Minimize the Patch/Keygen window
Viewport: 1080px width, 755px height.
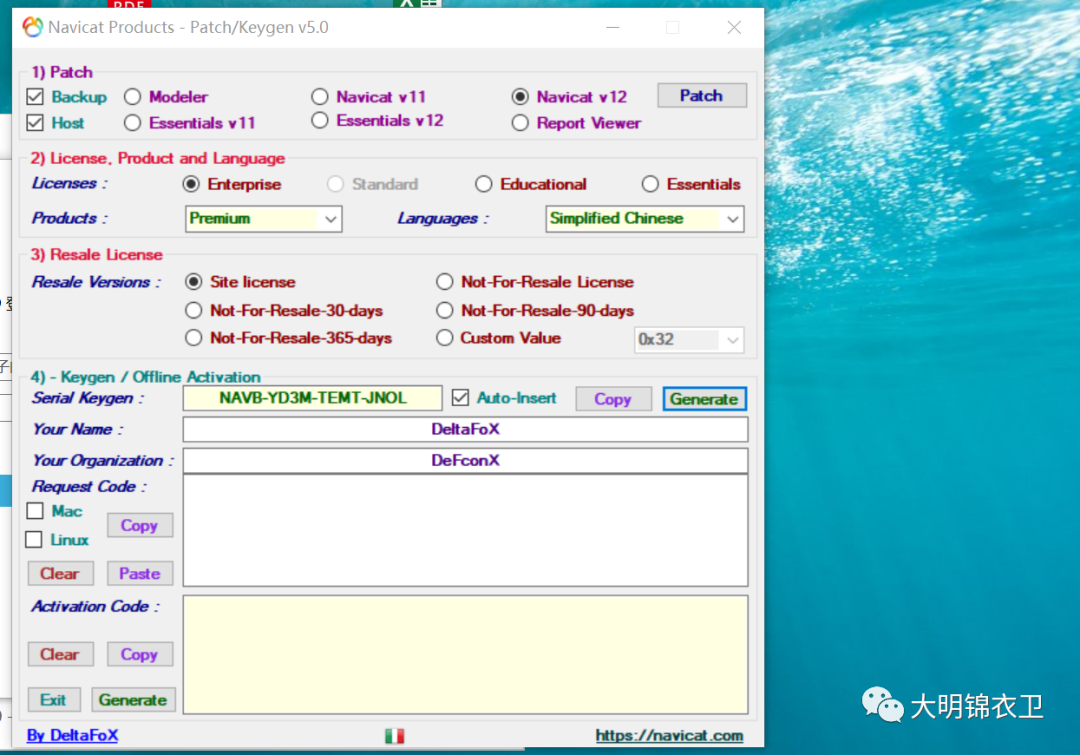point(612,28)
